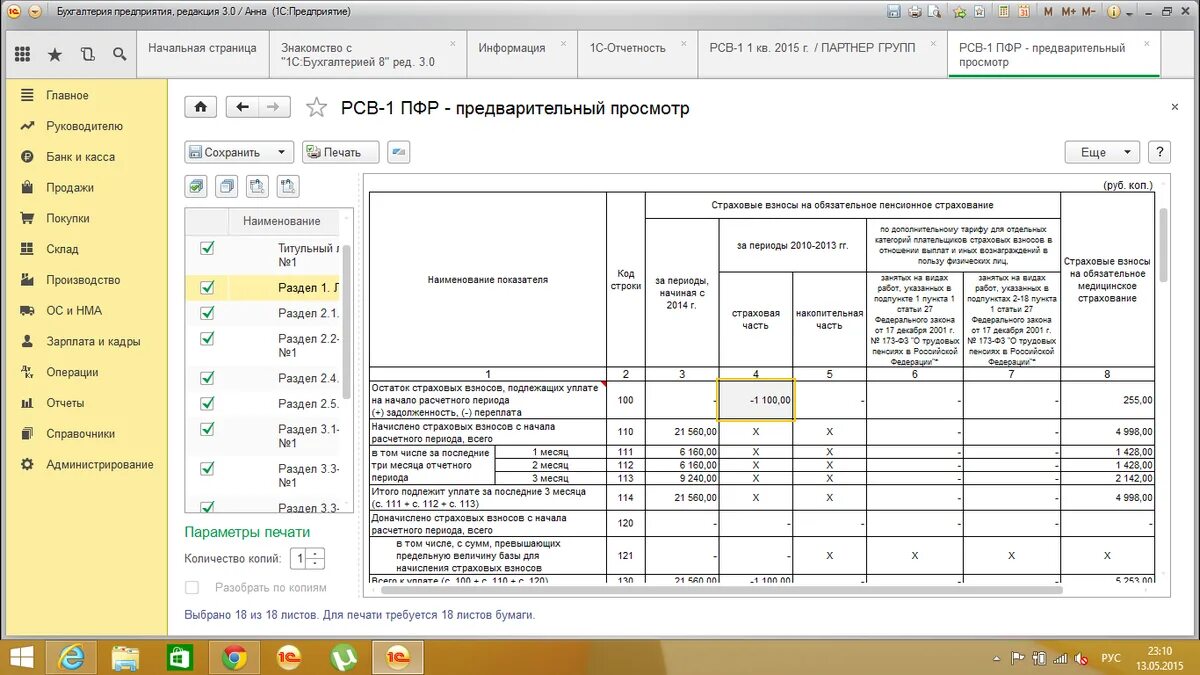Switch to Начальная страница tab
This screenshot has height=675, width=1200.
[202, 55]
